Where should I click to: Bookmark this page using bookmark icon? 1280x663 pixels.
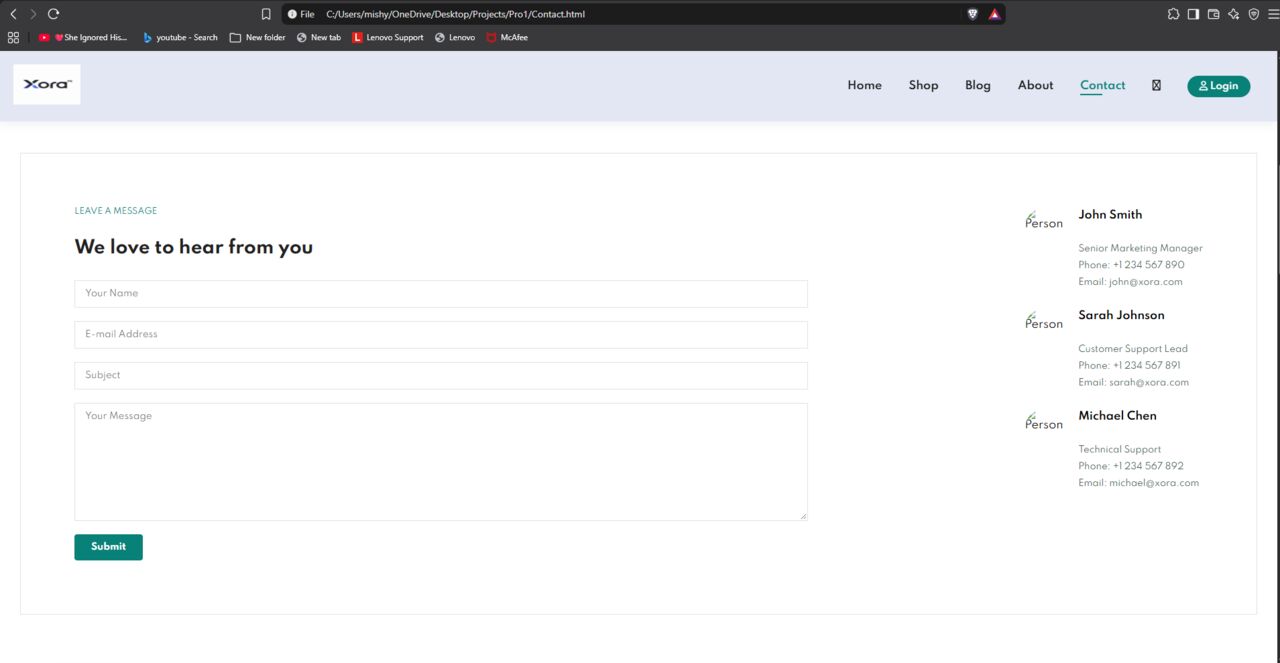tap(266, 14)
